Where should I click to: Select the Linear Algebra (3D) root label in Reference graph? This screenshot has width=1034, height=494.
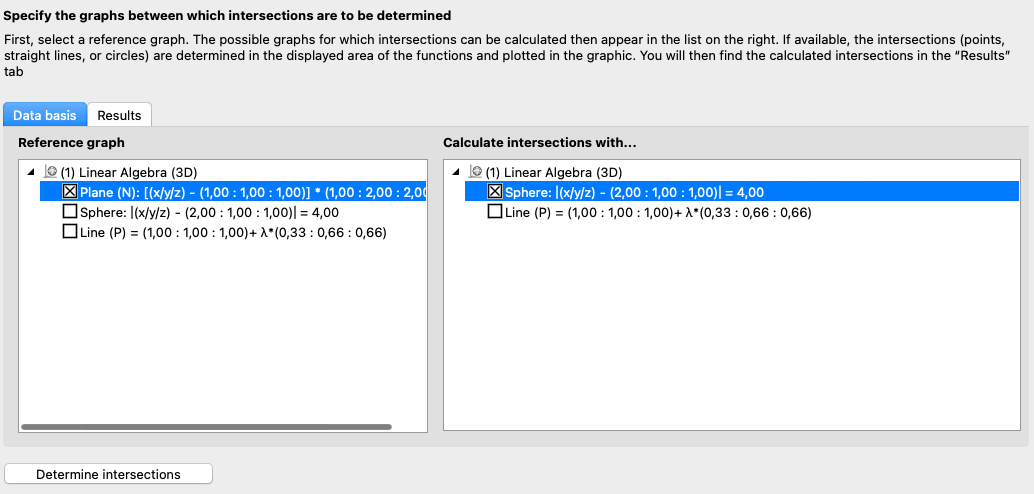click(x=129, y=172)
